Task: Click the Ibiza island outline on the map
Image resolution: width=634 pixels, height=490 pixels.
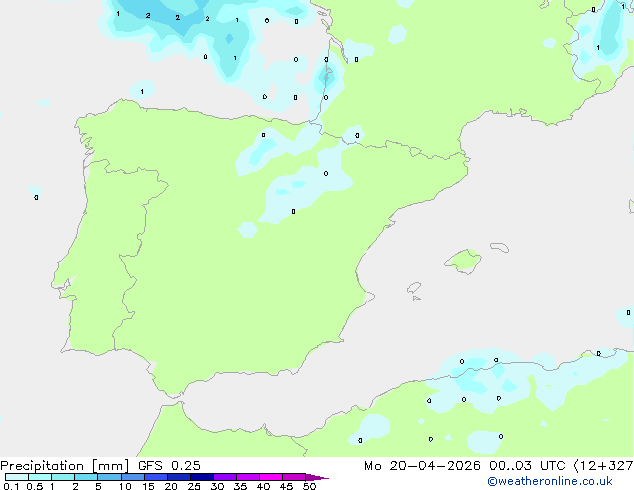Action: (x=414, y=288)
